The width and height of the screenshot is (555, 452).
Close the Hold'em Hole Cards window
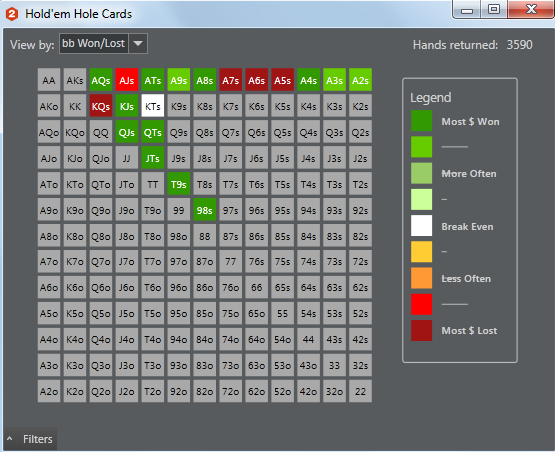click(x=531, y=9)
